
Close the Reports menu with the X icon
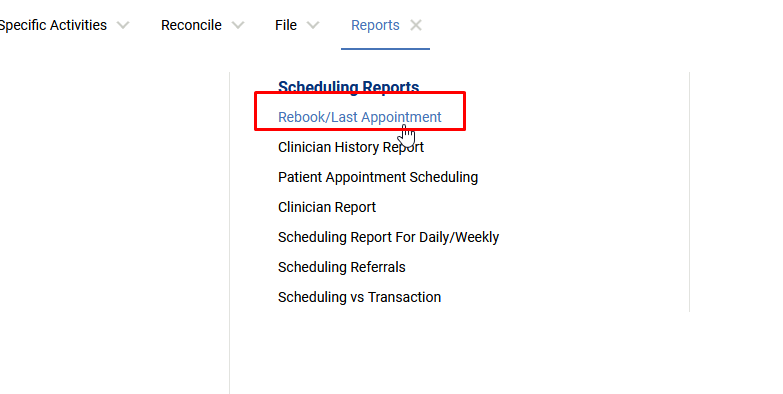(415, 25)
